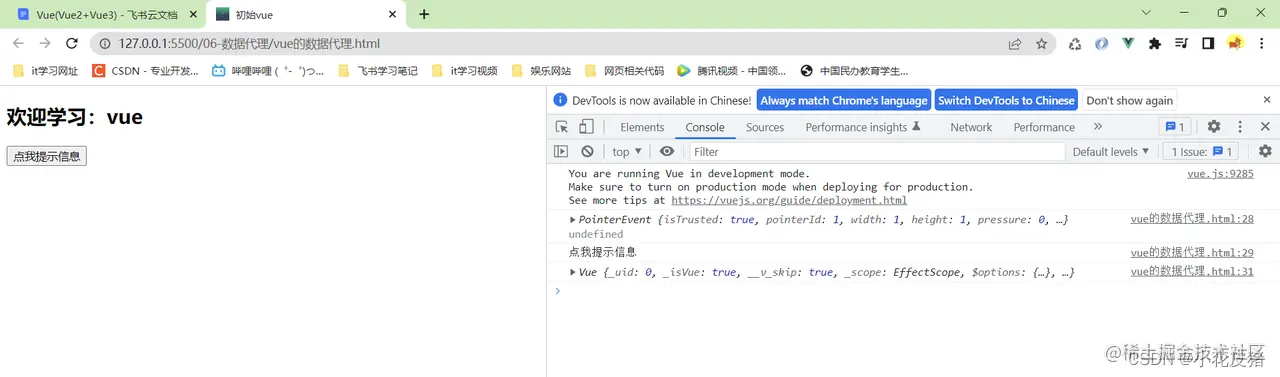Viewport: 1280px width, 377px height.
Task: Open the Chrome profile avatar
Action: click(x=1235, y=43)
